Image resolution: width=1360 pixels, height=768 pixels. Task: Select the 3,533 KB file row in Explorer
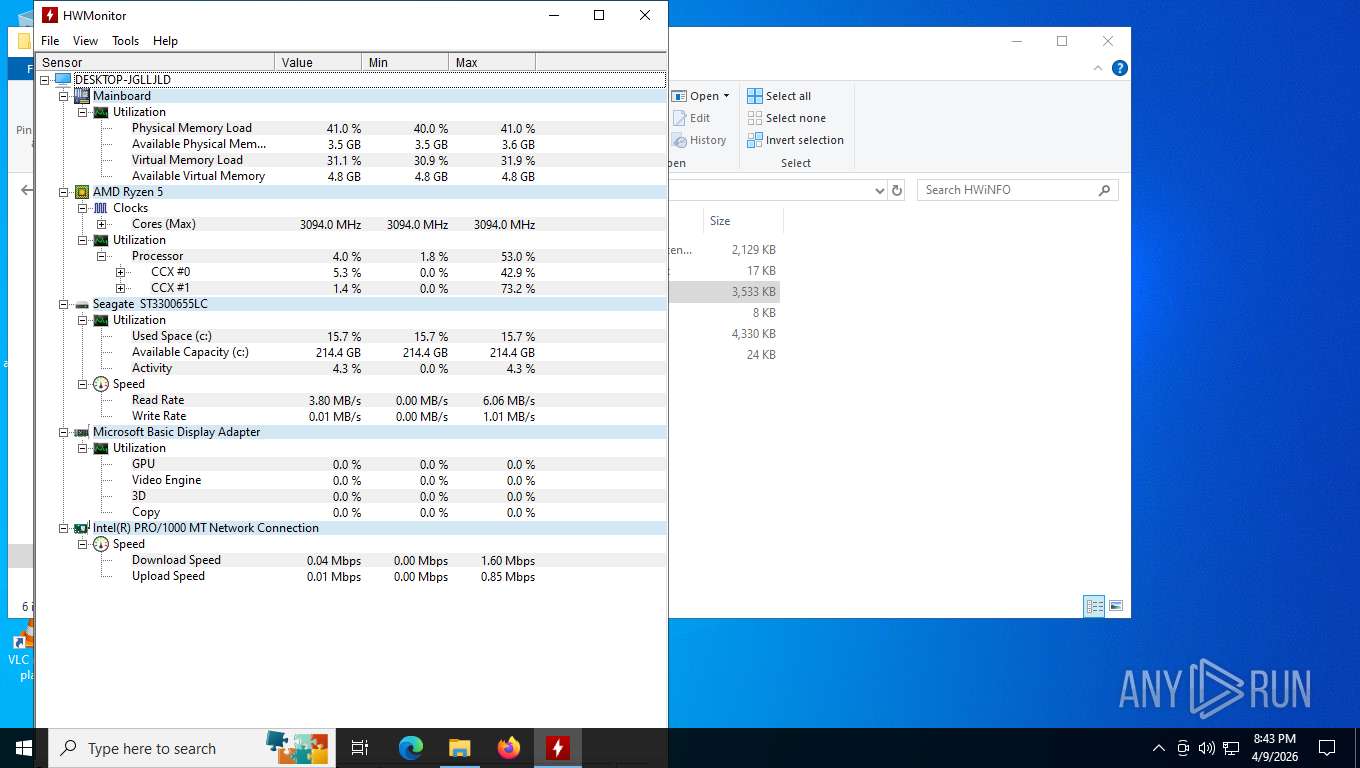(x=725, y=292)
